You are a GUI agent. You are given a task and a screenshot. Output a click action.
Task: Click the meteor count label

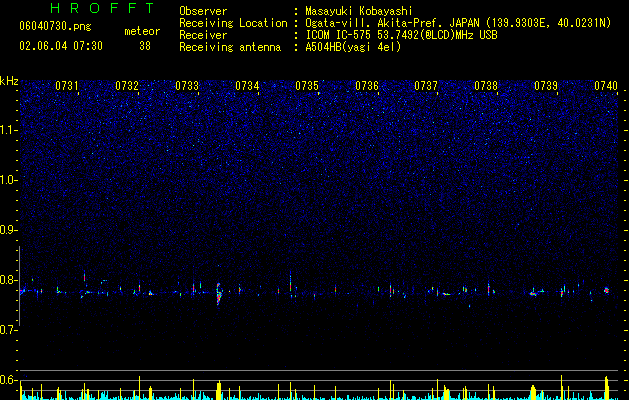point(142,31)
